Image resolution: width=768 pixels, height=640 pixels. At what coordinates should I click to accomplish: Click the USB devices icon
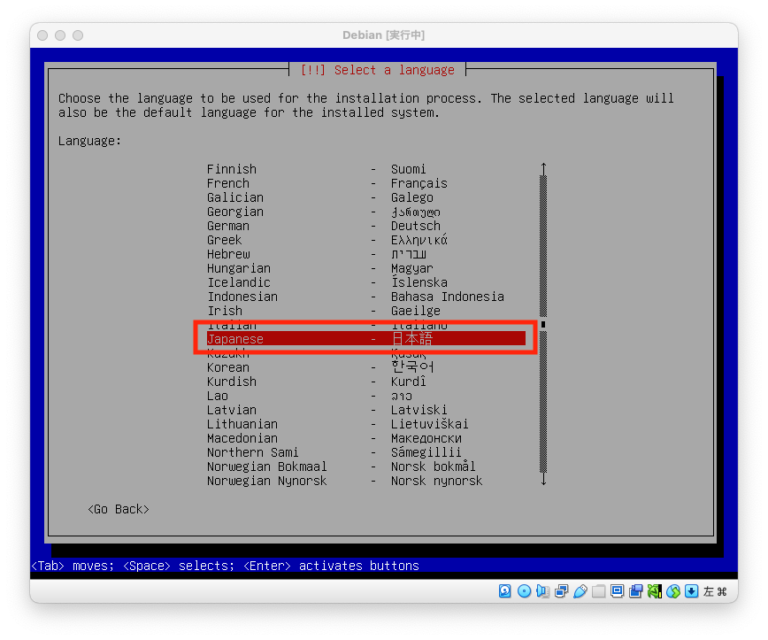point(580,591)
